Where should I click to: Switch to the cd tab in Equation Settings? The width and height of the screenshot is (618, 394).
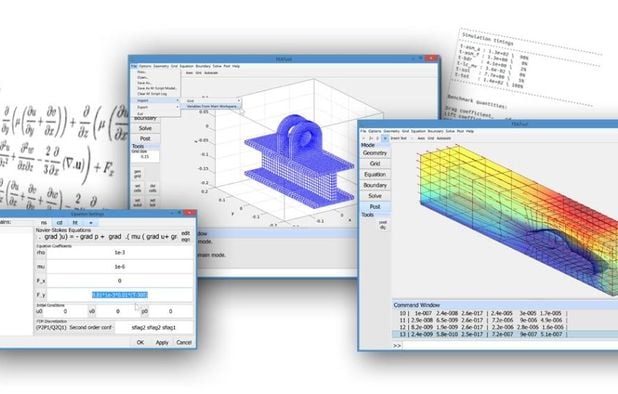(x=60, y=223)
